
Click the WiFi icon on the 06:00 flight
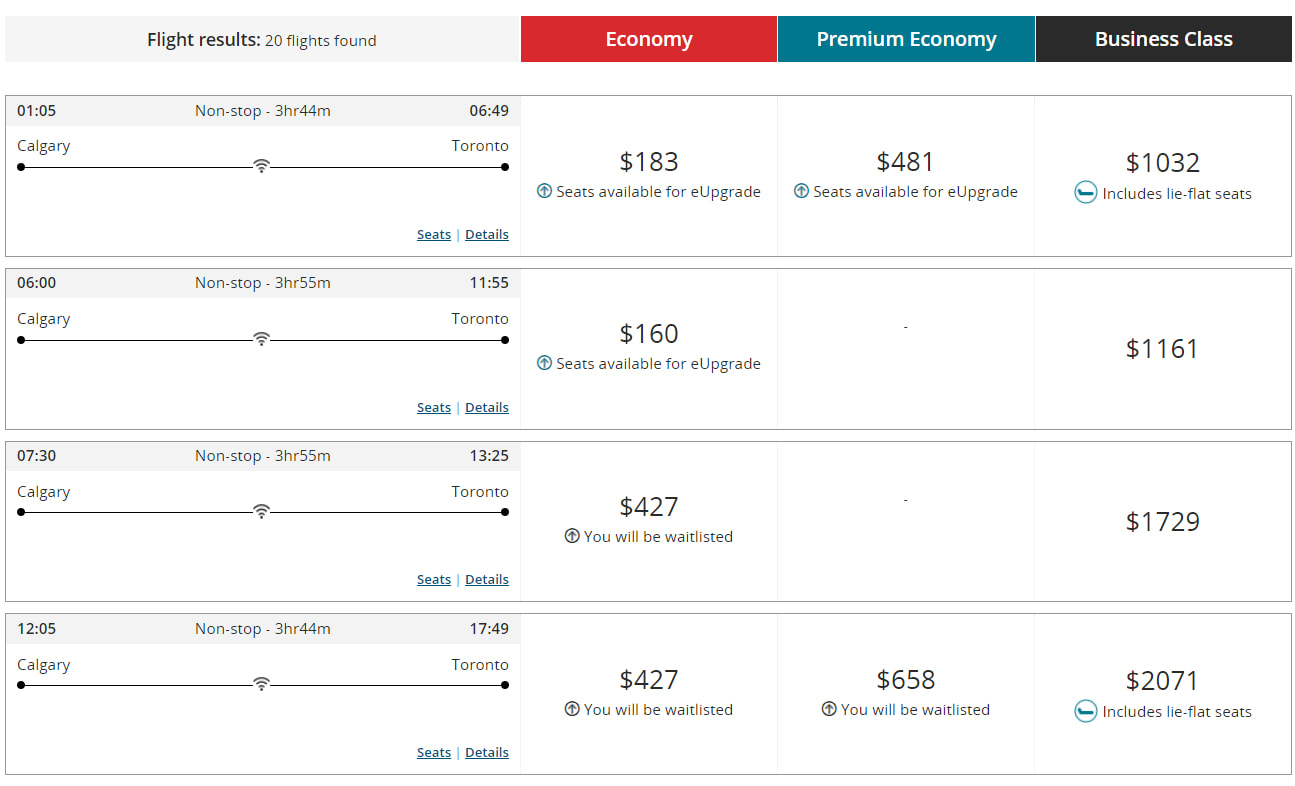[x=262, y=338]
